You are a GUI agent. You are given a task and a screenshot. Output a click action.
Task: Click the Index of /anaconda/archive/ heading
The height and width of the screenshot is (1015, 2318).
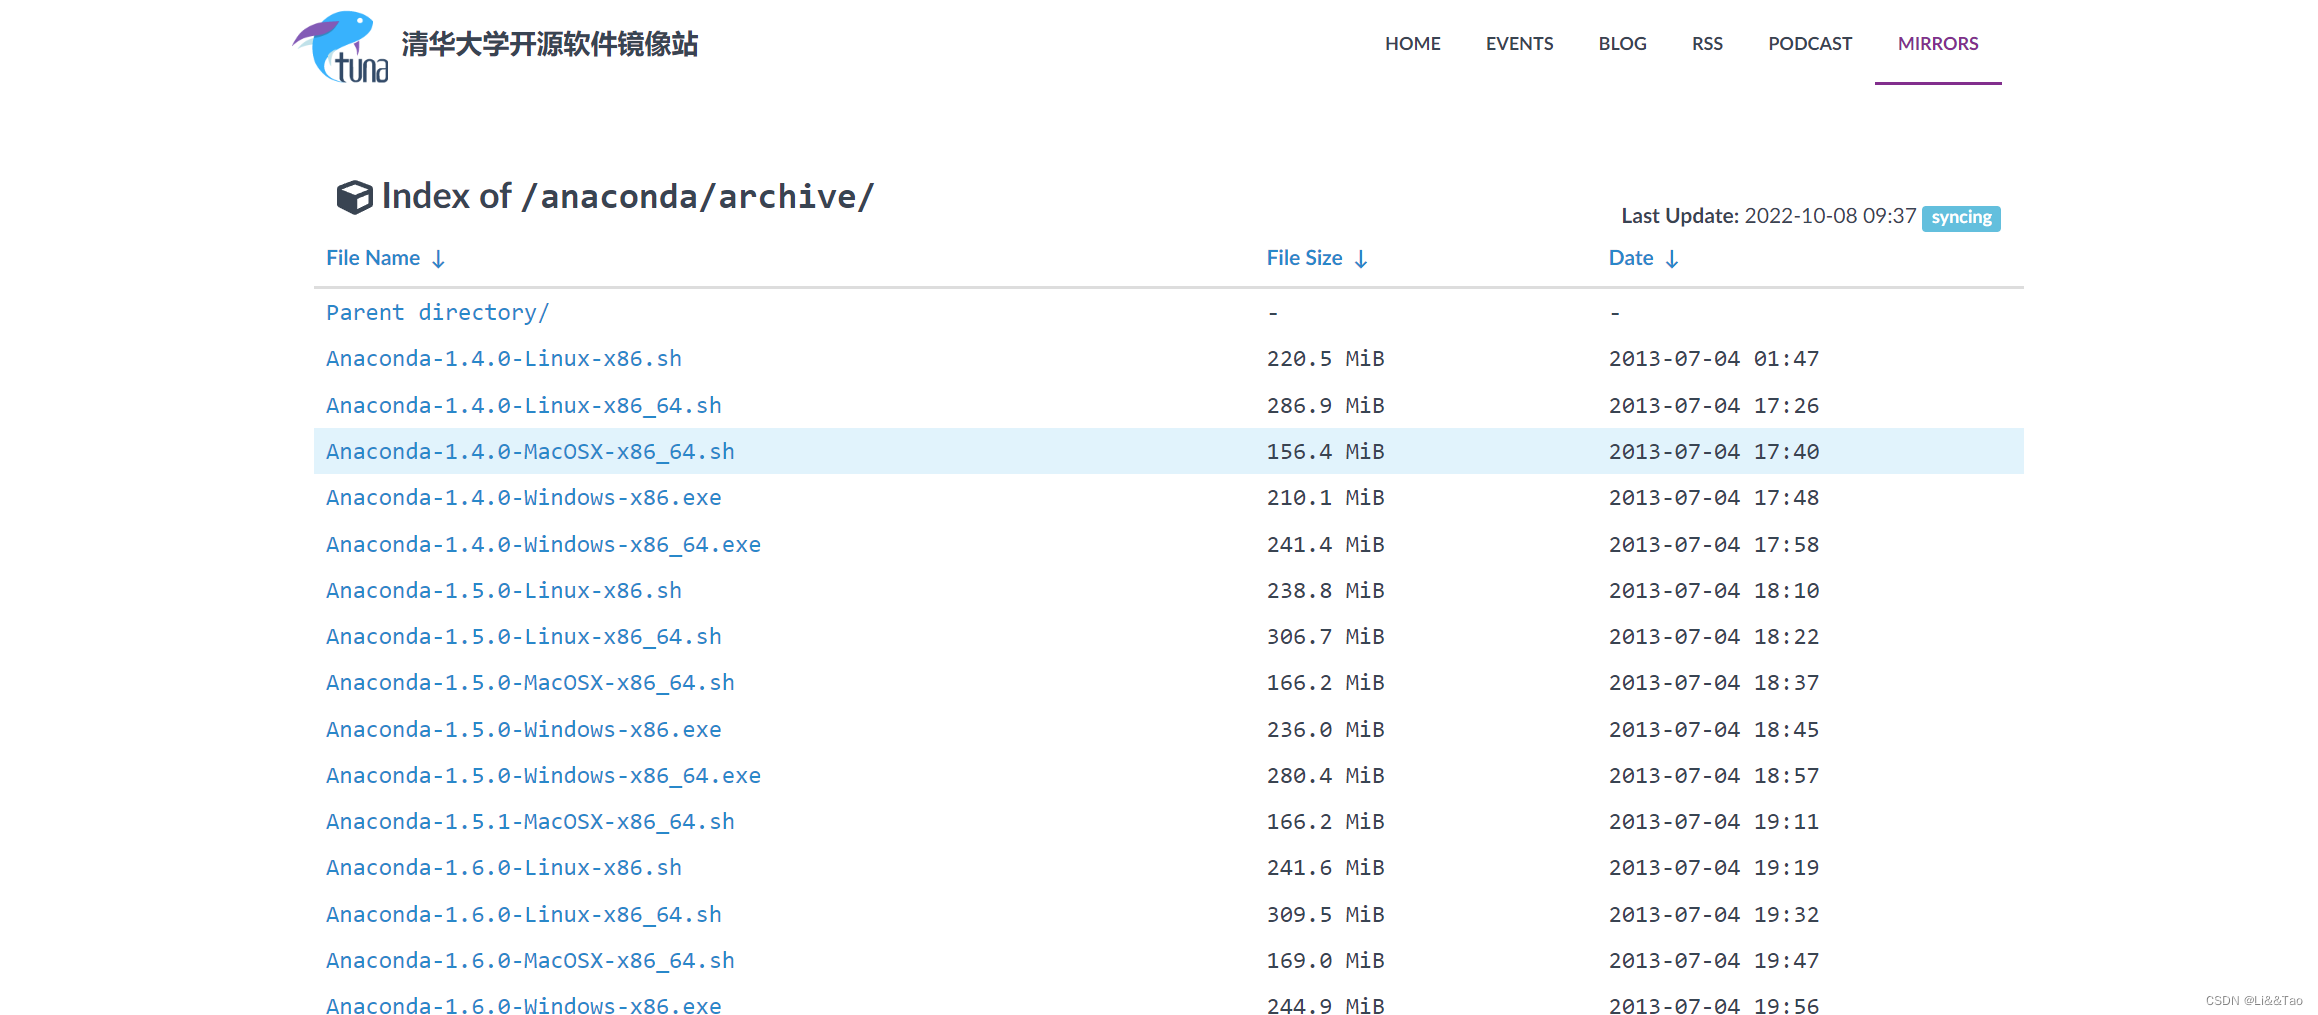pos(628,196)
